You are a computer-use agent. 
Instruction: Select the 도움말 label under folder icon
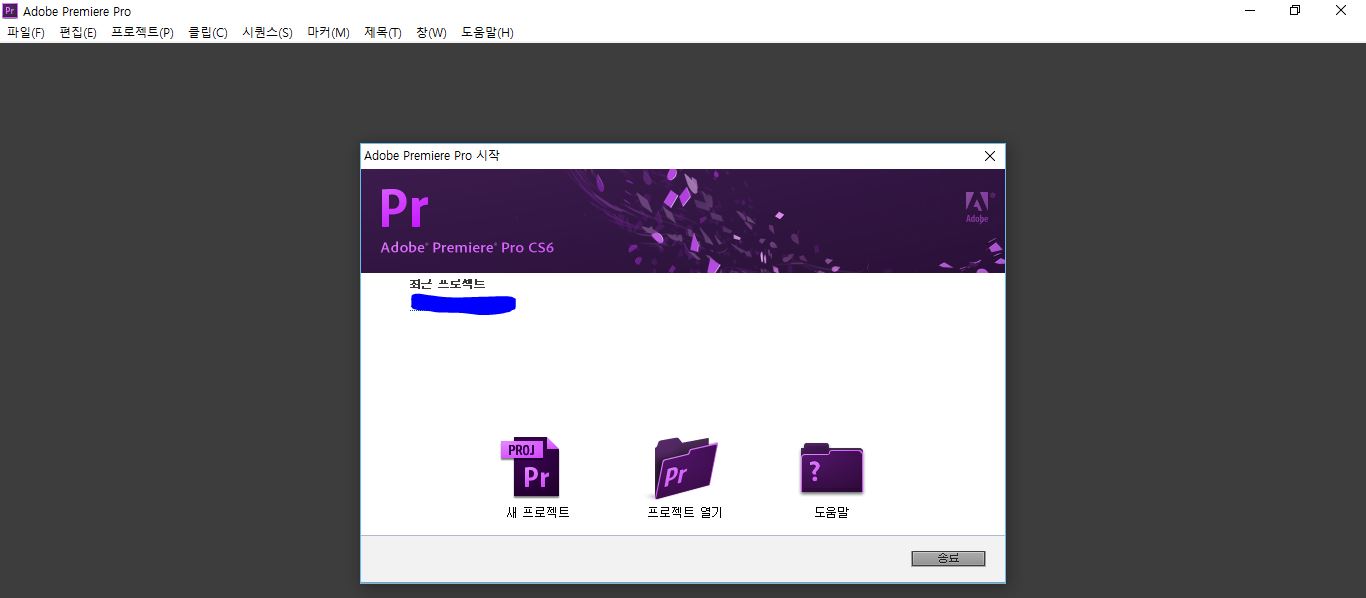coord(831,513)
